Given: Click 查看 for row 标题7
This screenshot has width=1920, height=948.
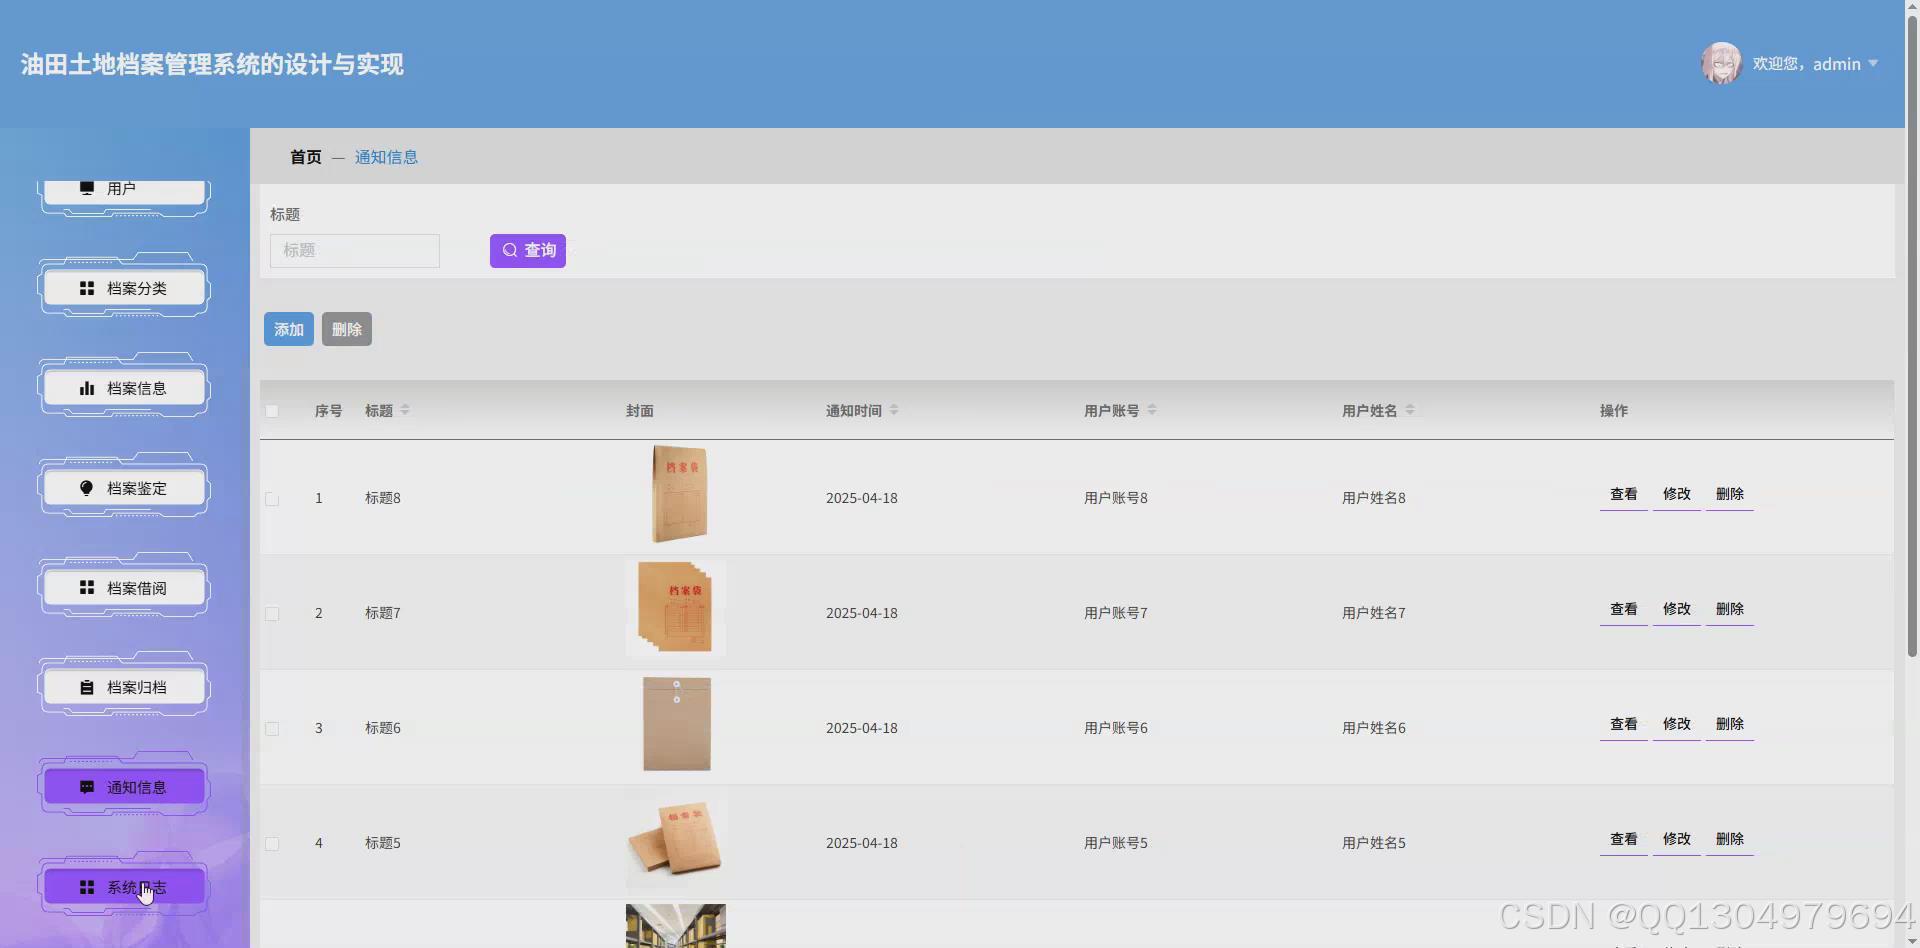Looking at the screenshot, I should pyautogui.click(x=1624, y=610).
